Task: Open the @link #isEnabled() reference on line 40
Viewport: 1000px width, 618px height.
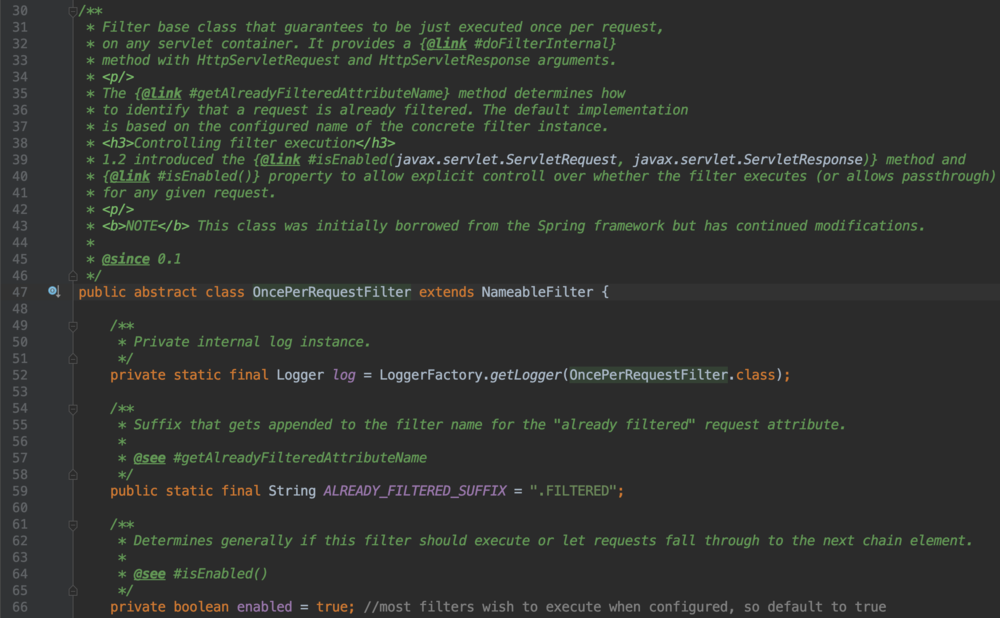Action: (181, 177)
